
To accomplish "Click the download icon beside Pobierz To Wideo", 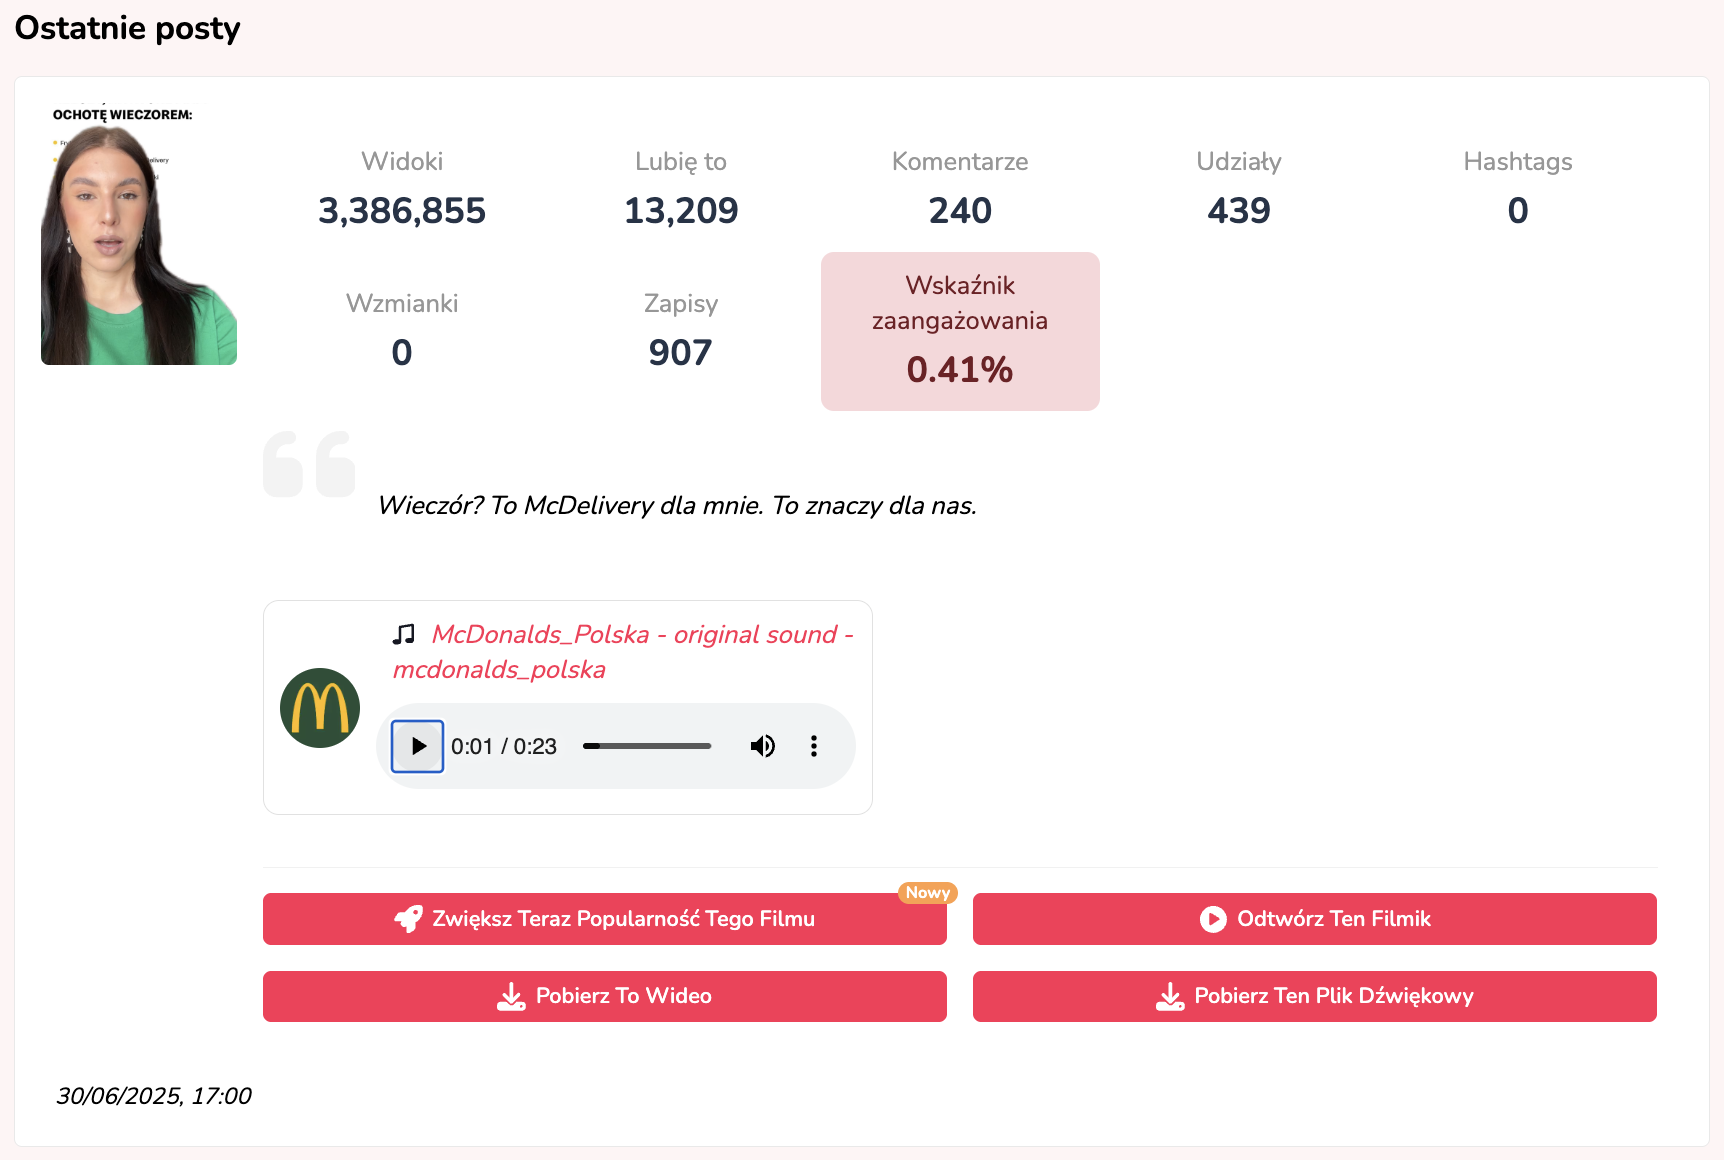I will (x=511, y=996).
